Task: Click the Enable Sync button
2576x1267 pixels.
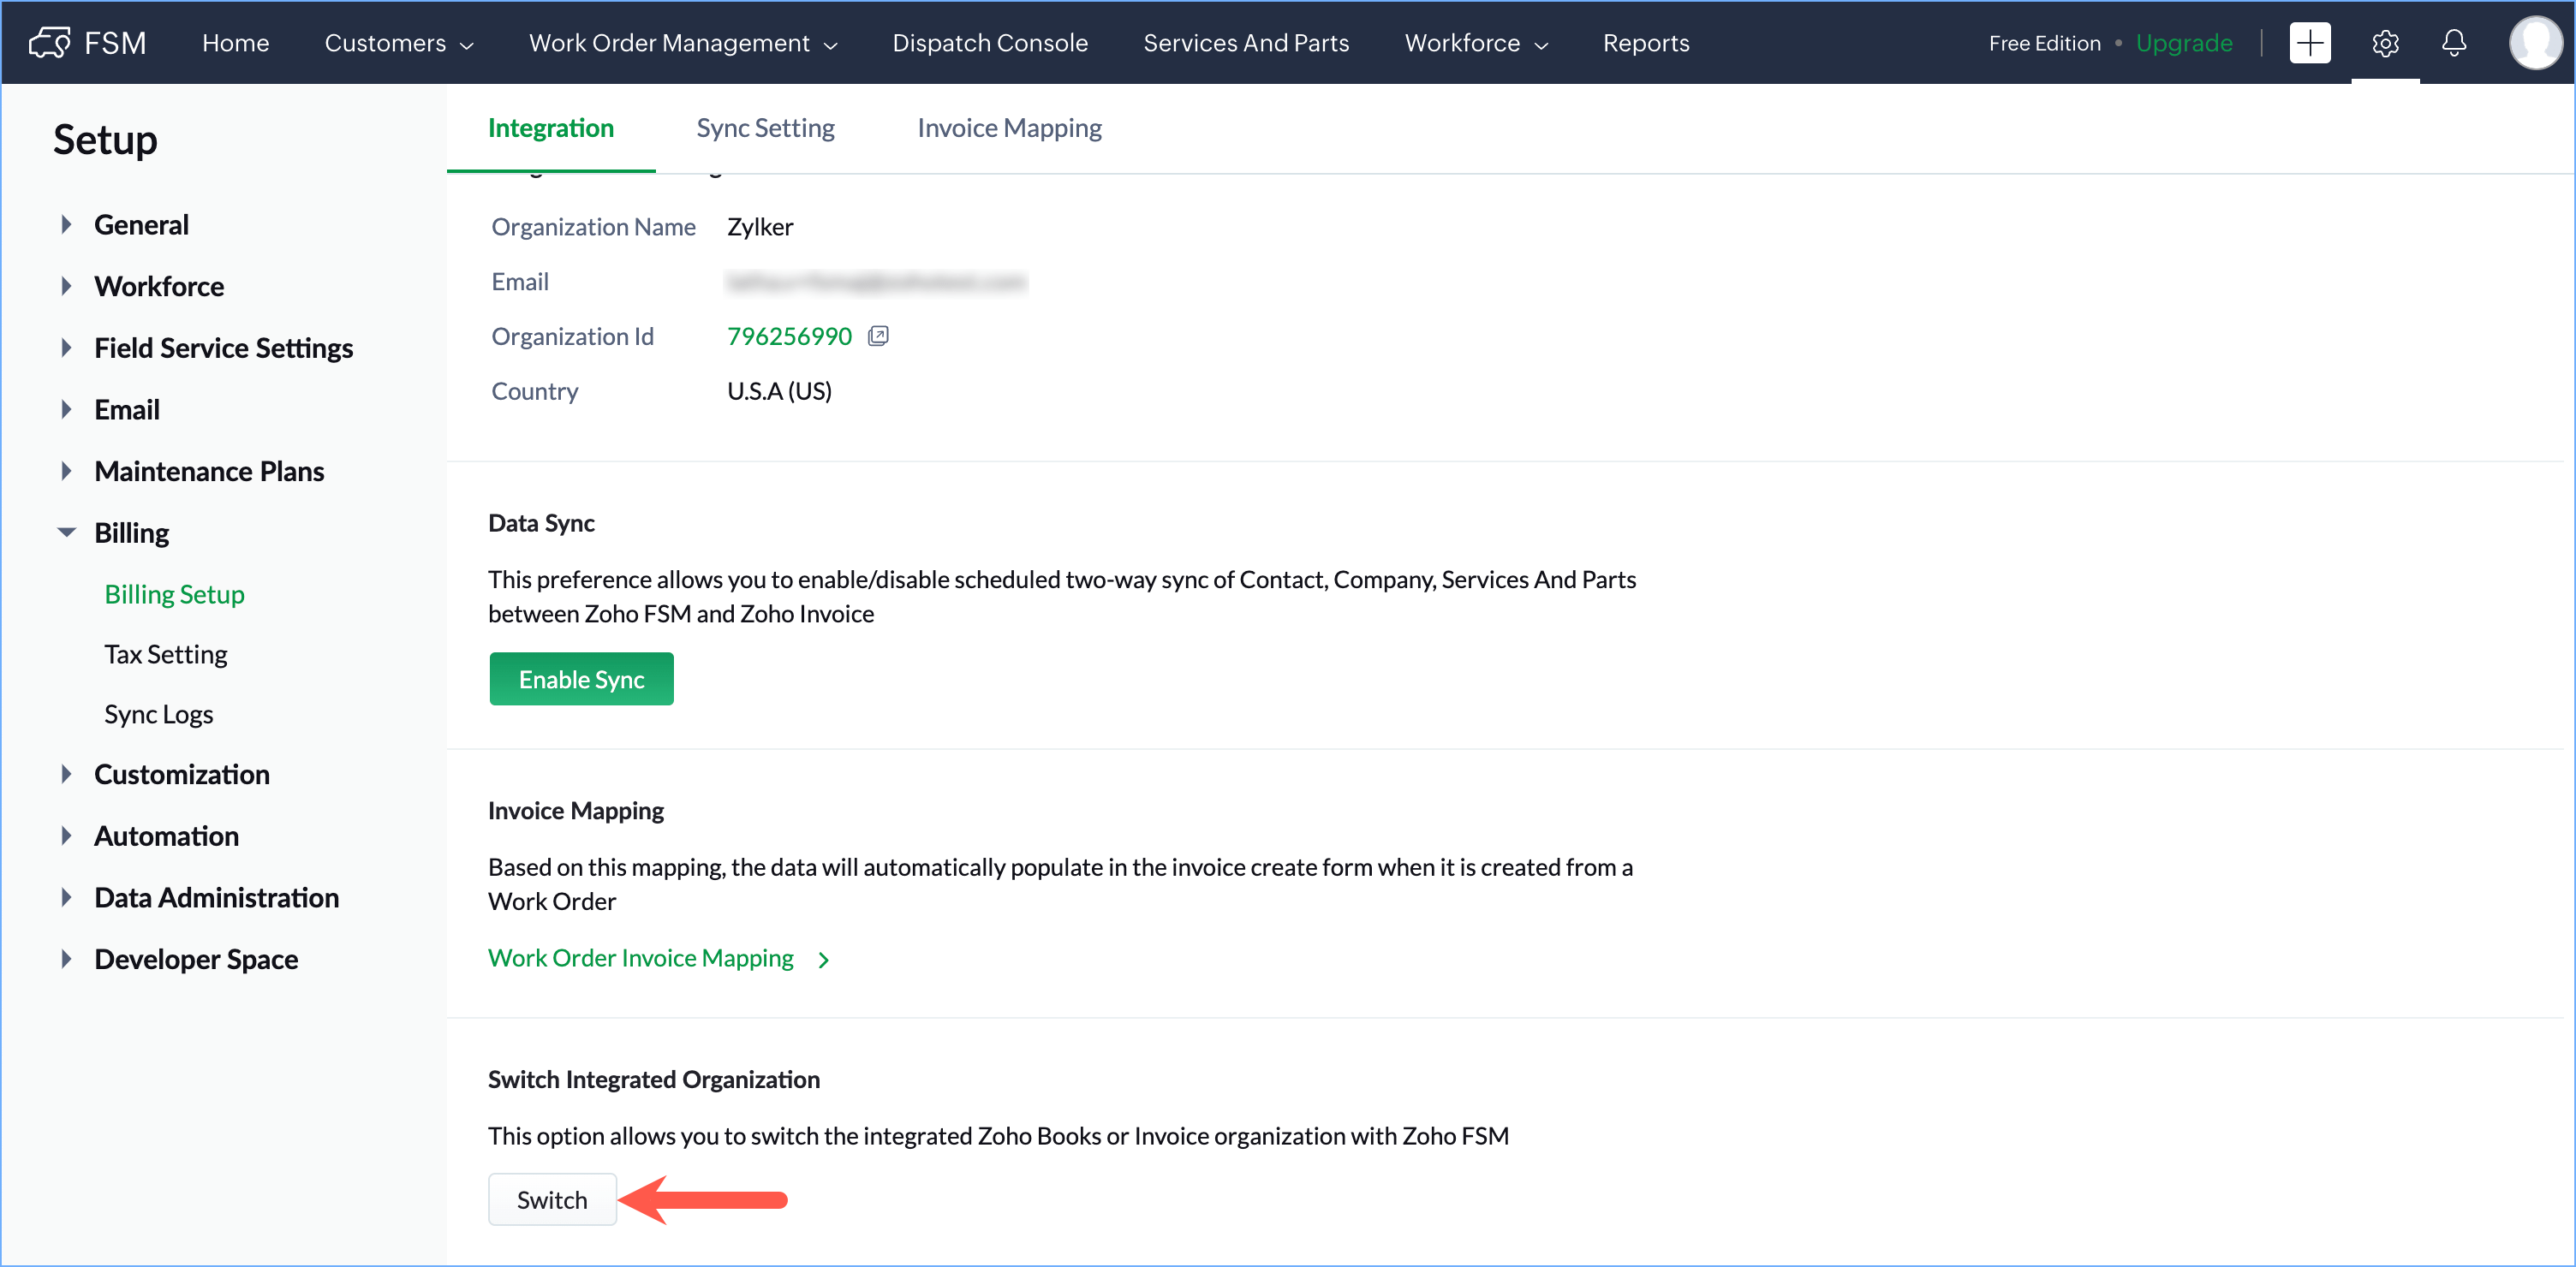Action: coord(581,679)
